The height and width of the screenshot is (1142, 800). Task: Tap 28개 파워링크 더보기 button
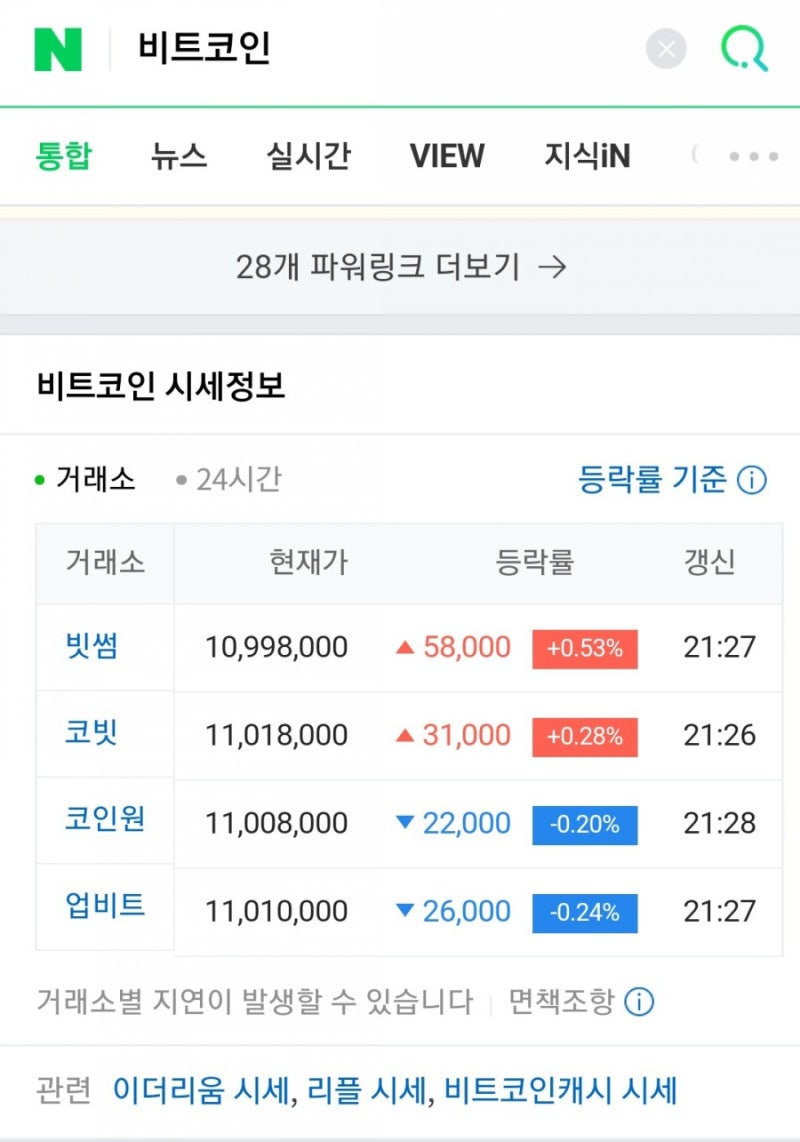coord(400,267)
